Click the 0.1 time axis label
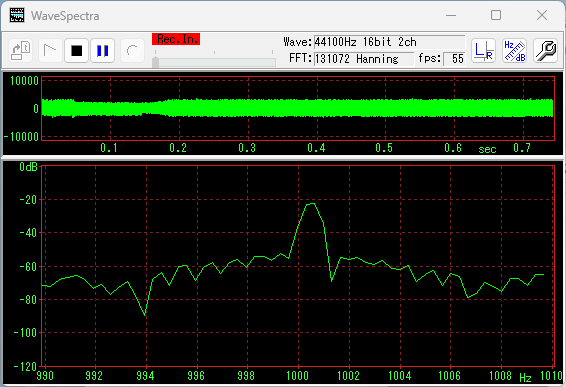The image size is (566, 387). click(109, 148)
